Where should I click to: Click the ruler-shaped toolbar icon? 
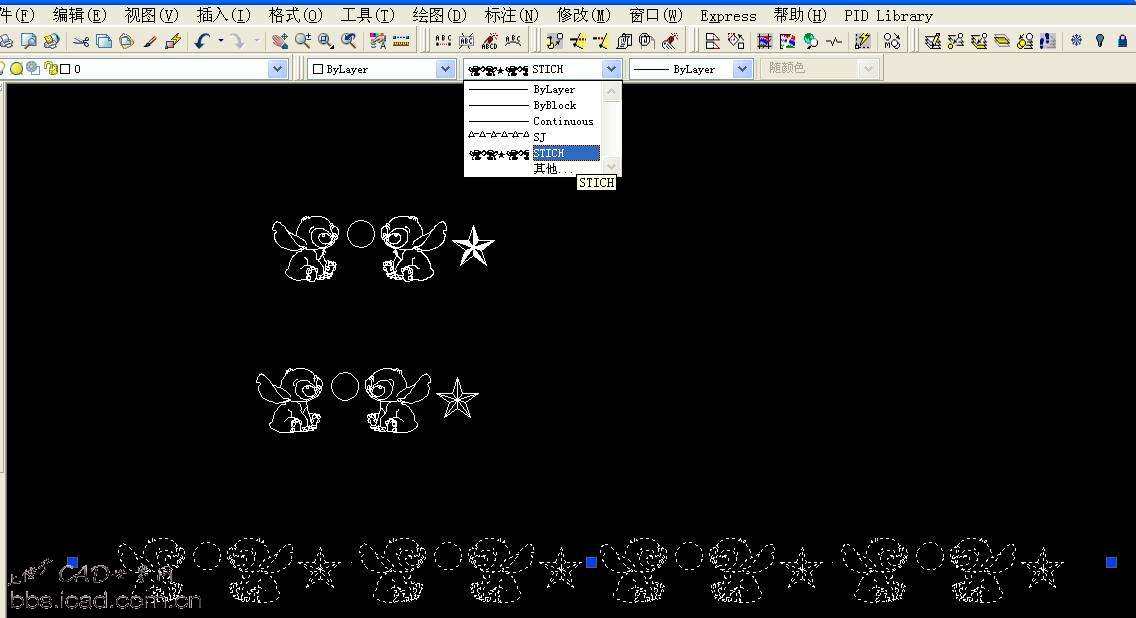pyautogui.click(x=401, y=41)
